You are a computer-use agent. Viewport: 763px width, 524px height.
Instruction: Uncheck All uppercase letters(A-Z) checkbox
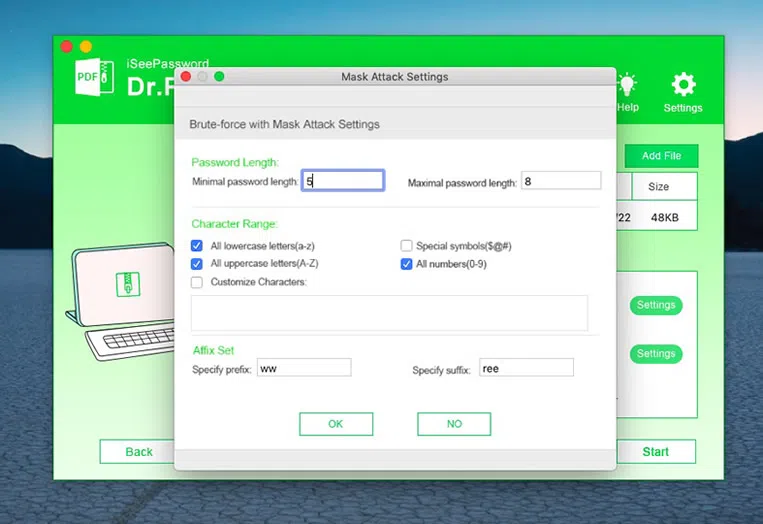pos(197,264)
